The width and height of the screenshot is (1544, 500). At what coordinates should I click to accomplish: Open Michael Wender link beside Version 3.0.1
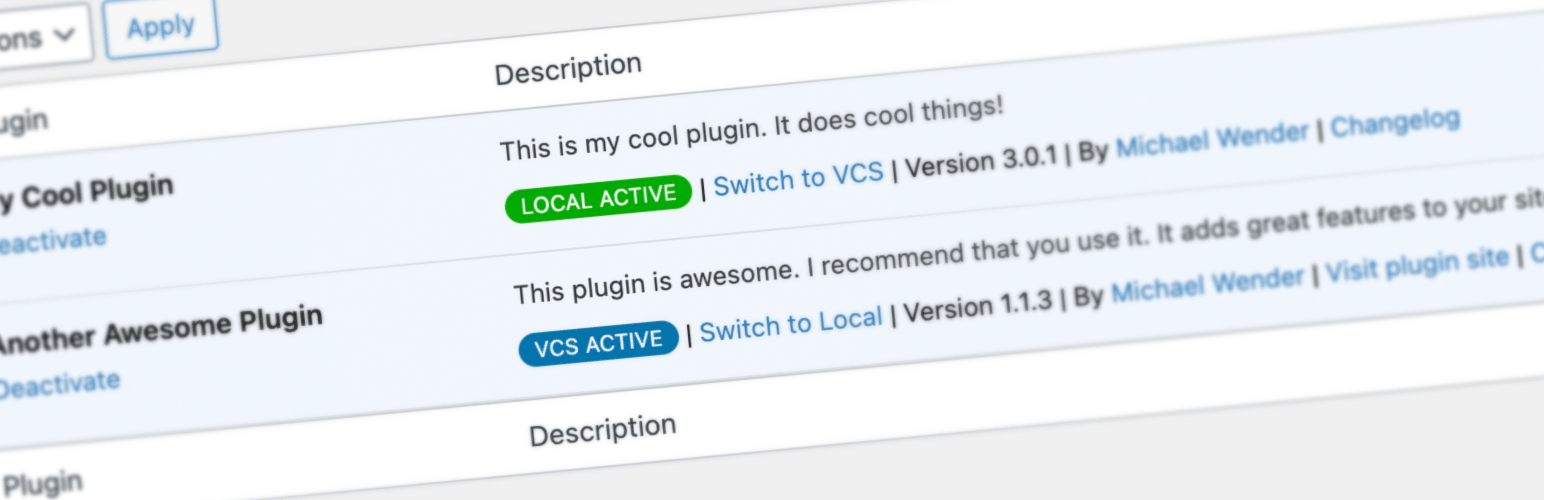pyautogui.click(x=1212, y=140)
